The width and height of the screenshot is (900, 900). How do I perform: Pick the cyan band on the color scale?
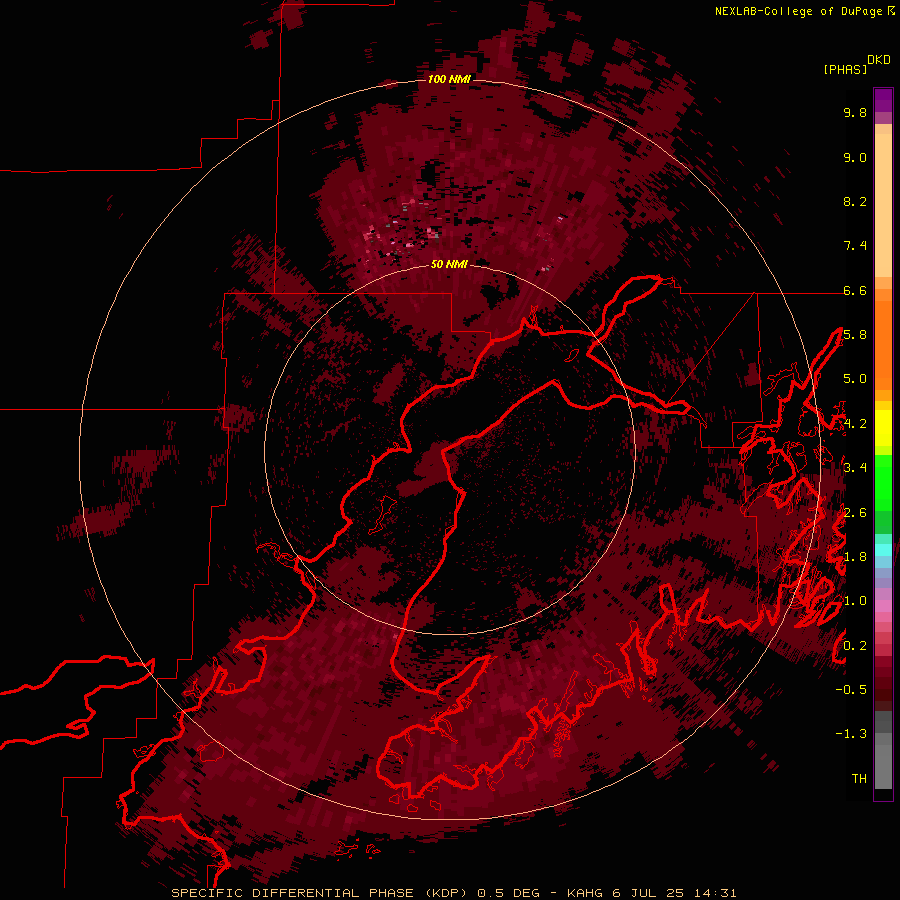pos(883,549)
